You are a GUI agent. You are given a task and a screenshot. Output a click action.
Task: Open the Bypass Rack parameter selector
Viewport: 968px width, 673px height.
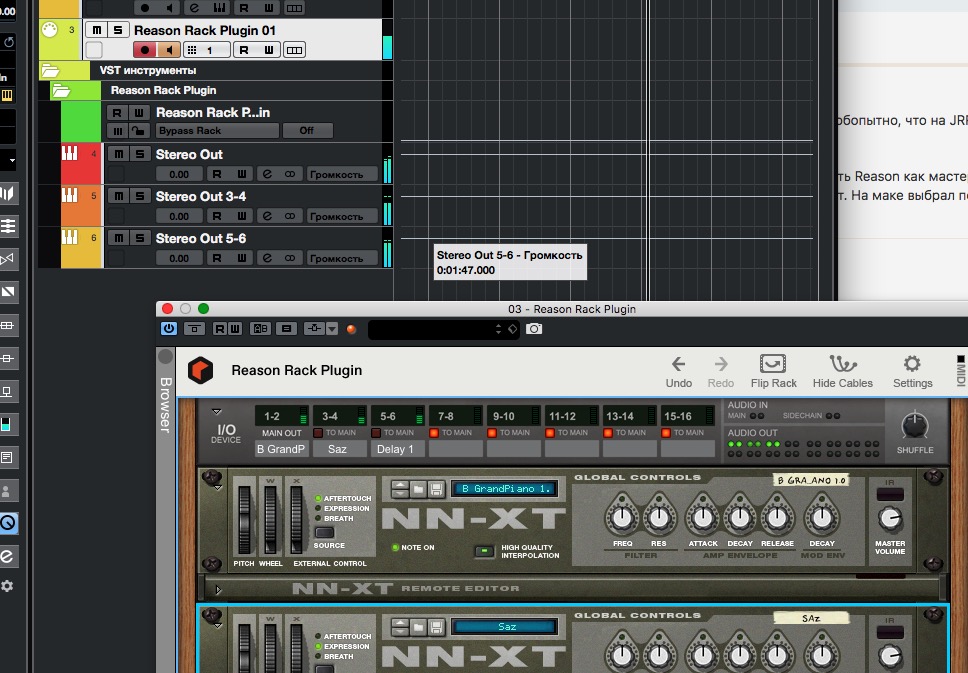(x=217, y=131)
